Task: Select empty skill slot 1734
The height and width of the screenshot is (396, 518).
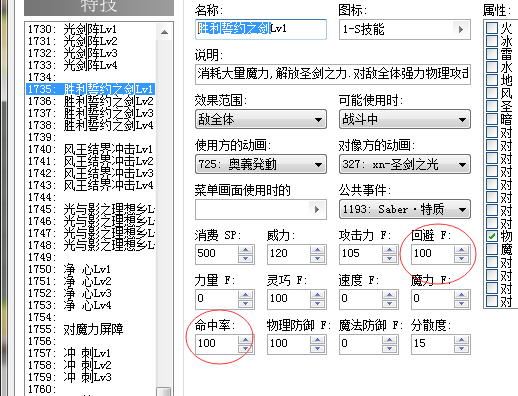Action: tap(90, 77)
